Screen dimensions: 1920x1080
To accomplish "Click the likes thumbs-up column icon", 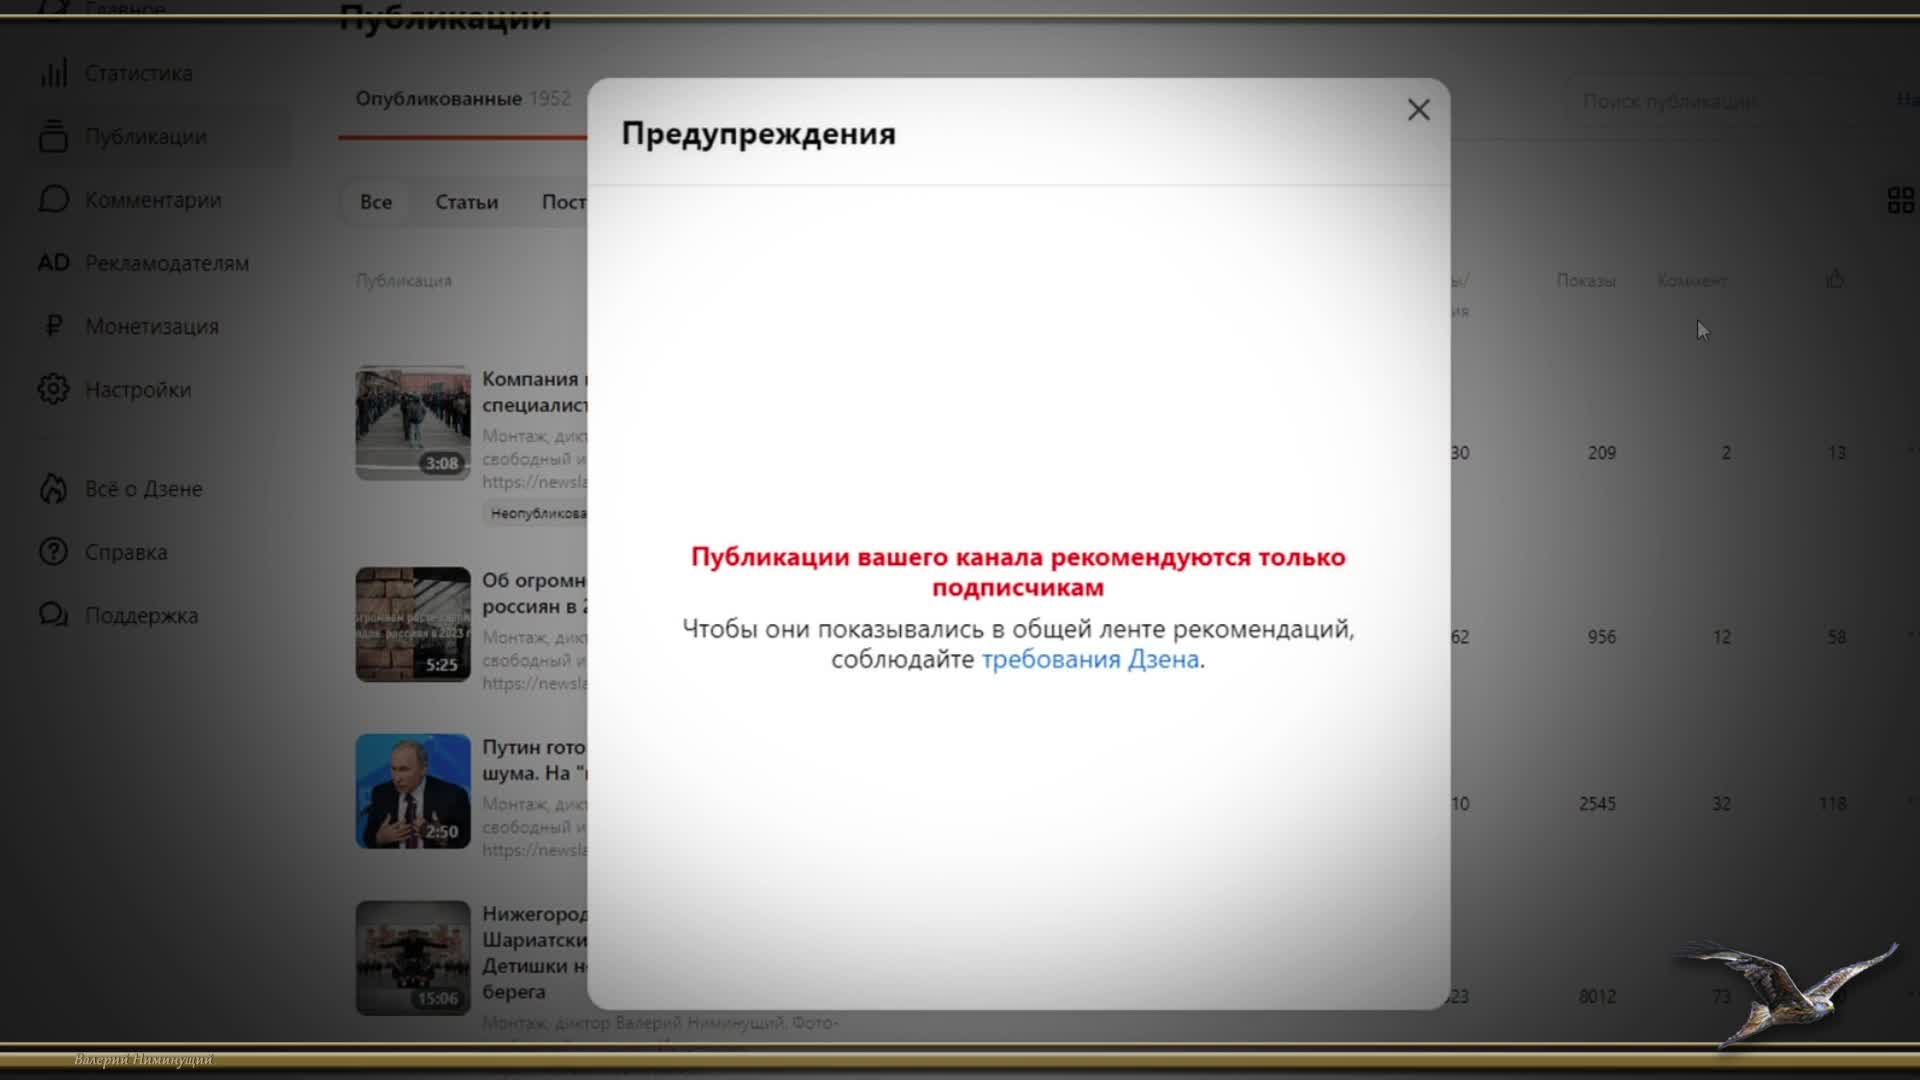I will 1835,279.
